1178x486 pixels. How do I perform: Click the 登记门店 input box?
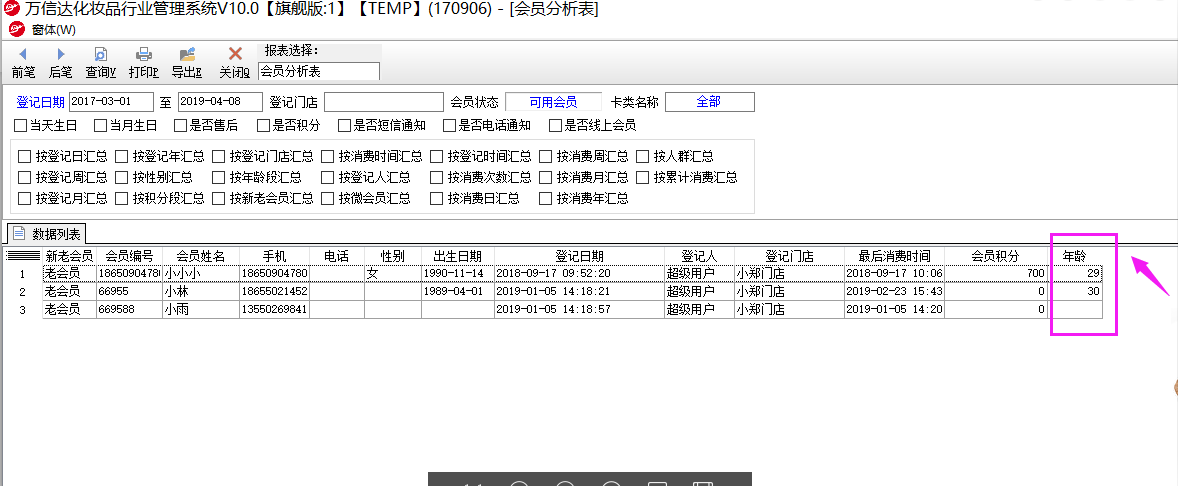pyautogui.click(x=384, y=102)
